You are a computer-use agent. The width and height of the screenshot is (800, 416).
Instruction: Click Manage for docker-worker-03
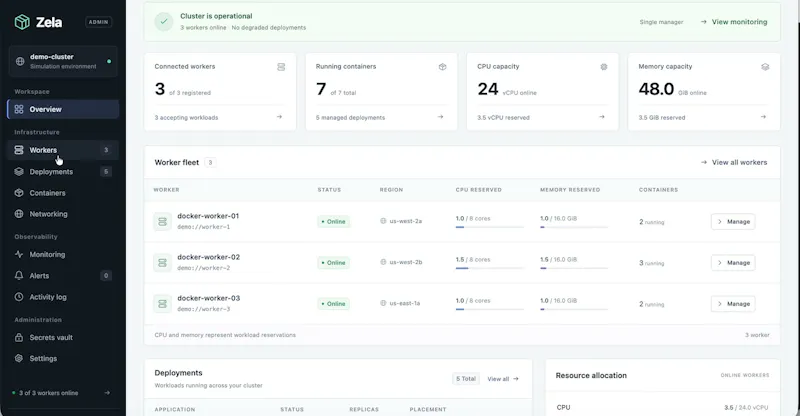click(733, 304)
